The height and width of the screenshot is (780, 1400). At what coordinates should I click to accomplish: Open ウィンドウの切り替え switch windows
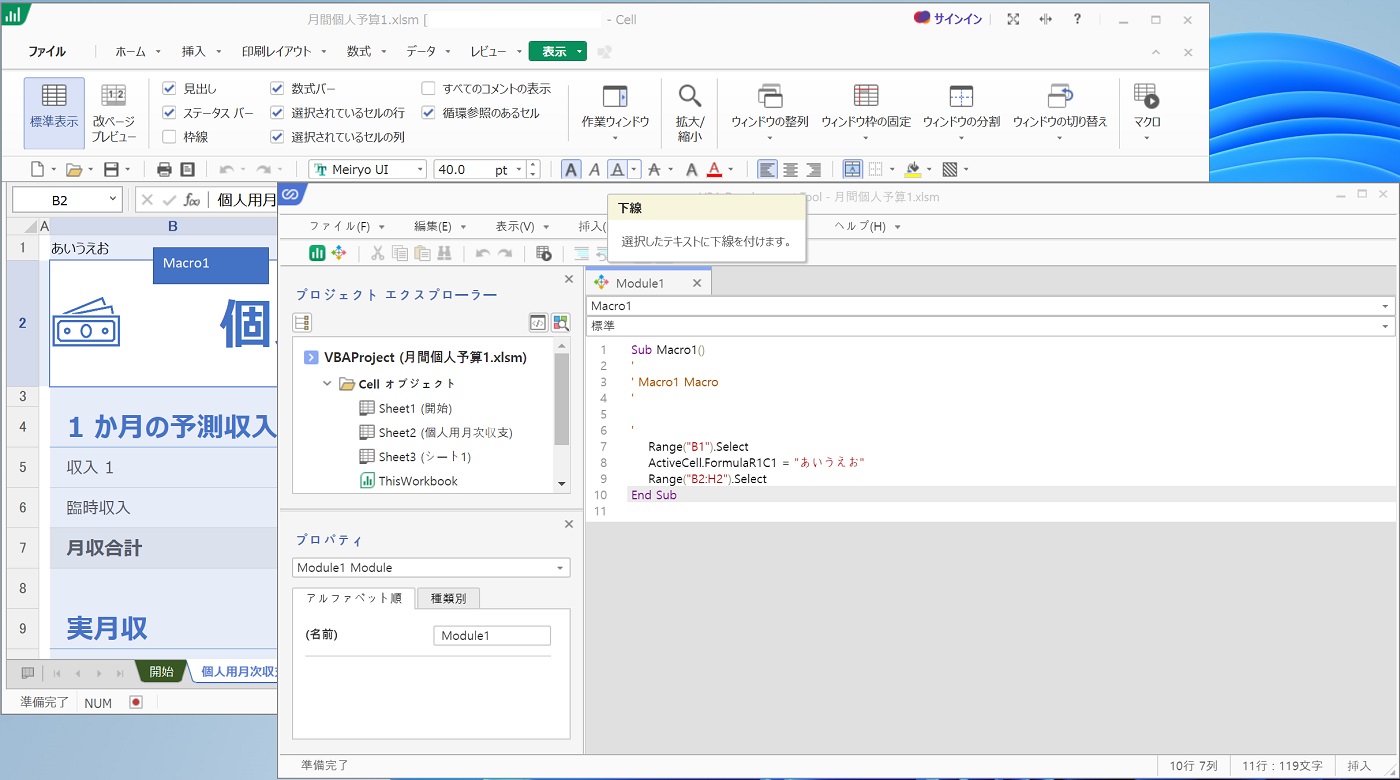pos(1060,113)
